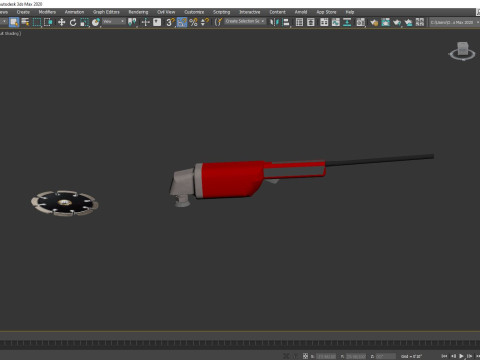The width and height of the screenshot is (480, 360).
Task: Toggle the Scene Explorer
Action: point(299,22)
